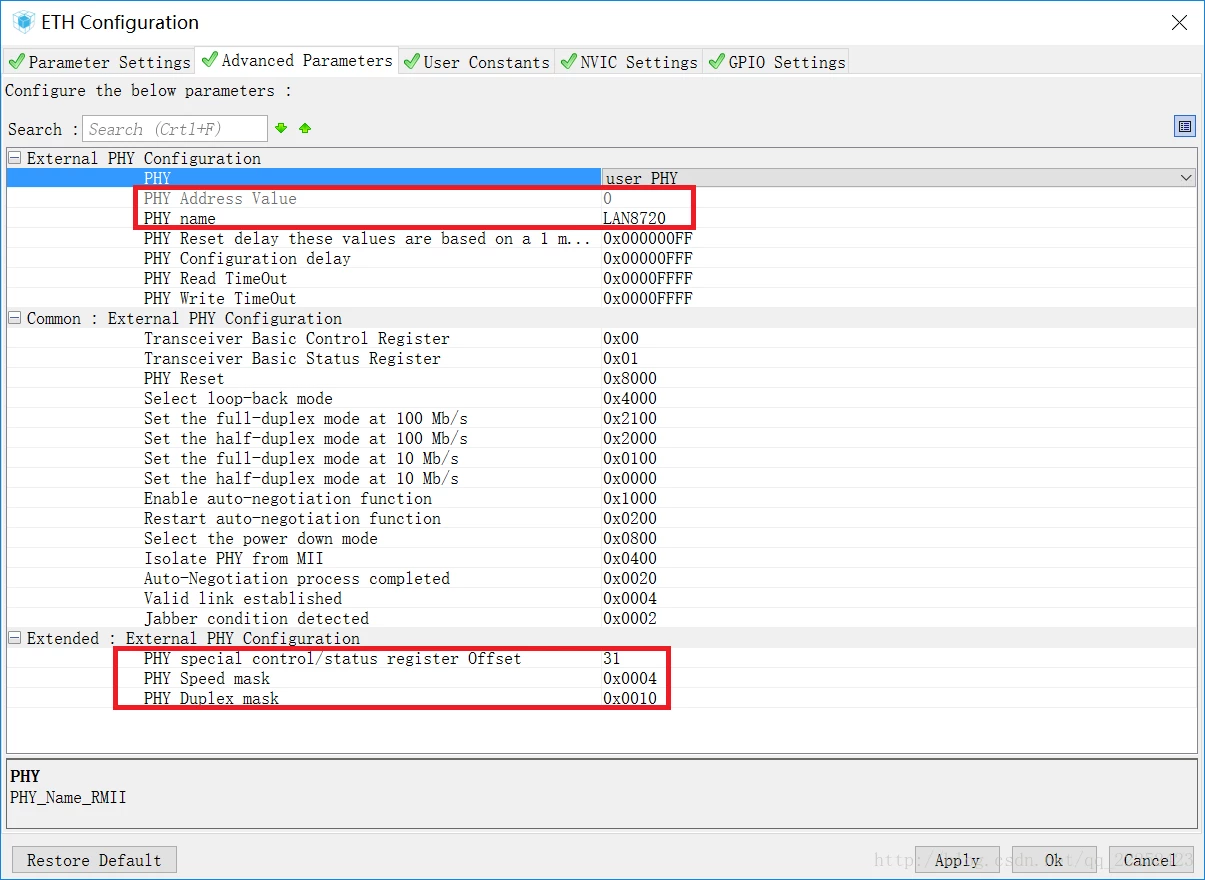Select PHY Reset delay value 0x000000FF
The width and height of the screenshot is (1205, 880).
click(648, 238)
